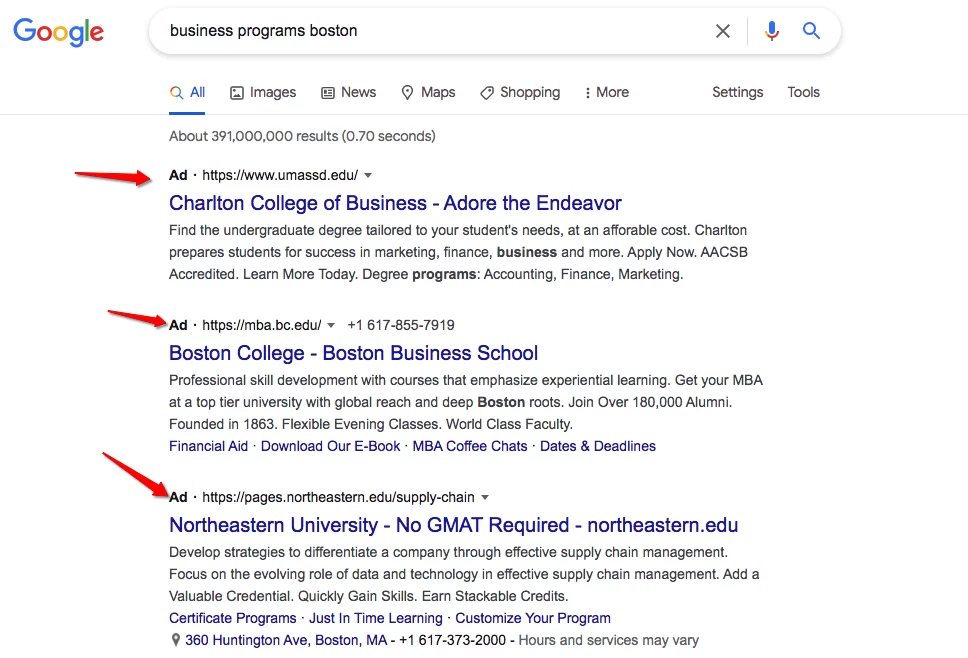Start voice search with microphone icon

772,31
